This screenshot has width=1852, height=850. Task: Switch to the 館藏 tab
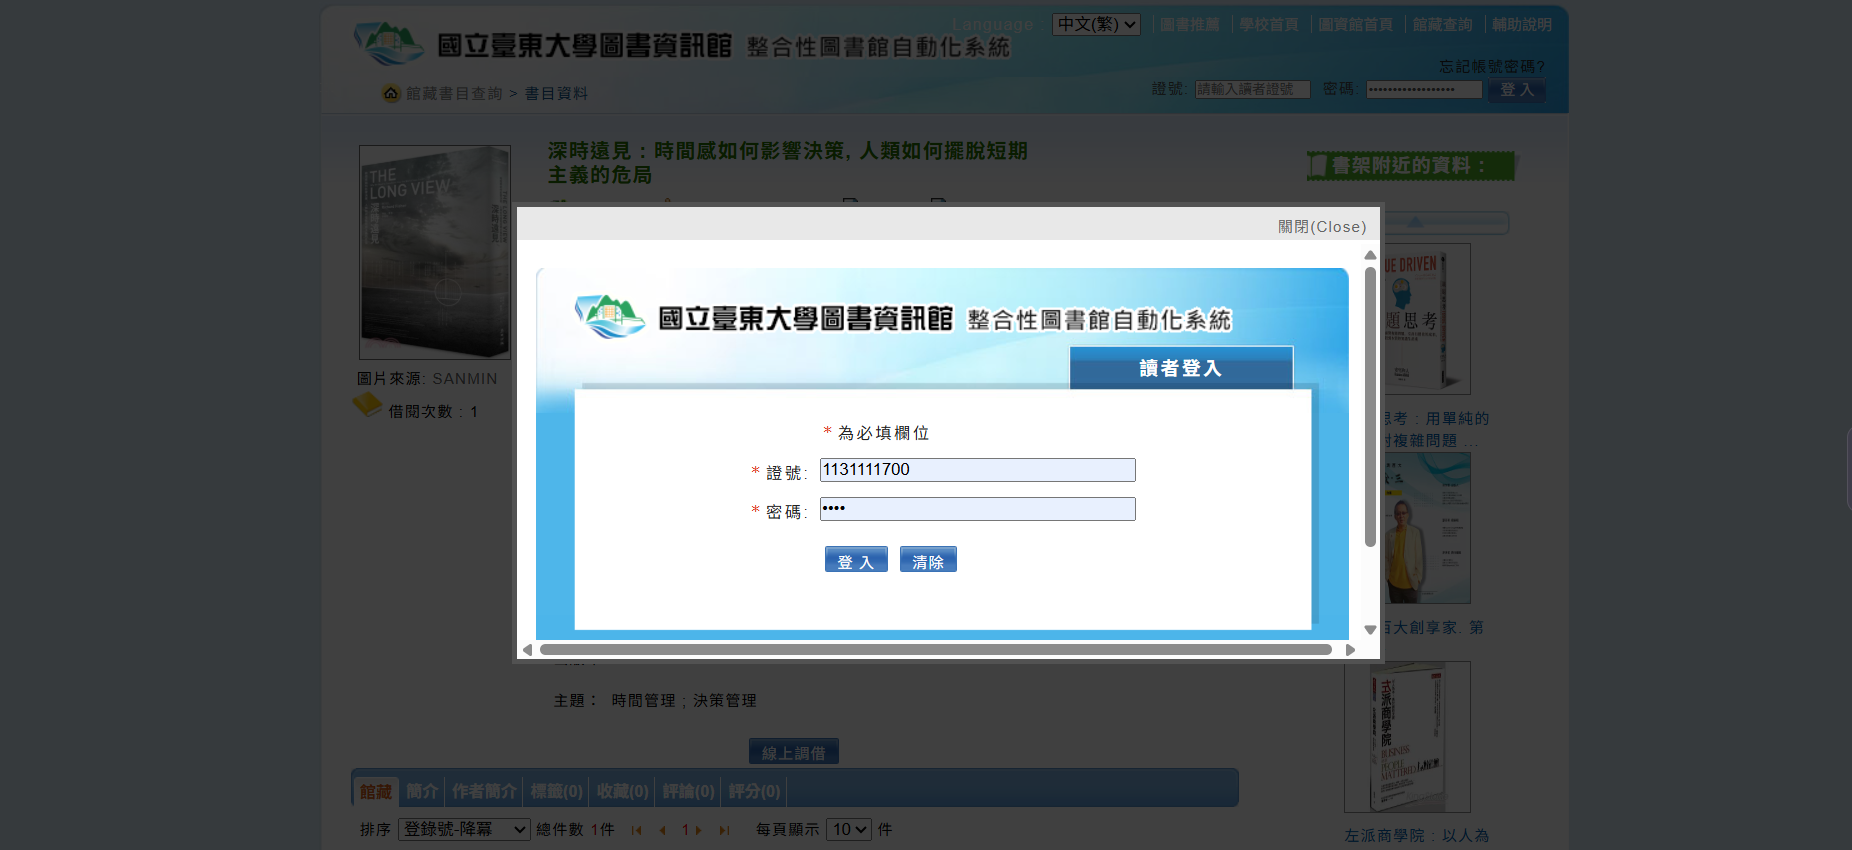pyautogui.click(x=376, y=791)
